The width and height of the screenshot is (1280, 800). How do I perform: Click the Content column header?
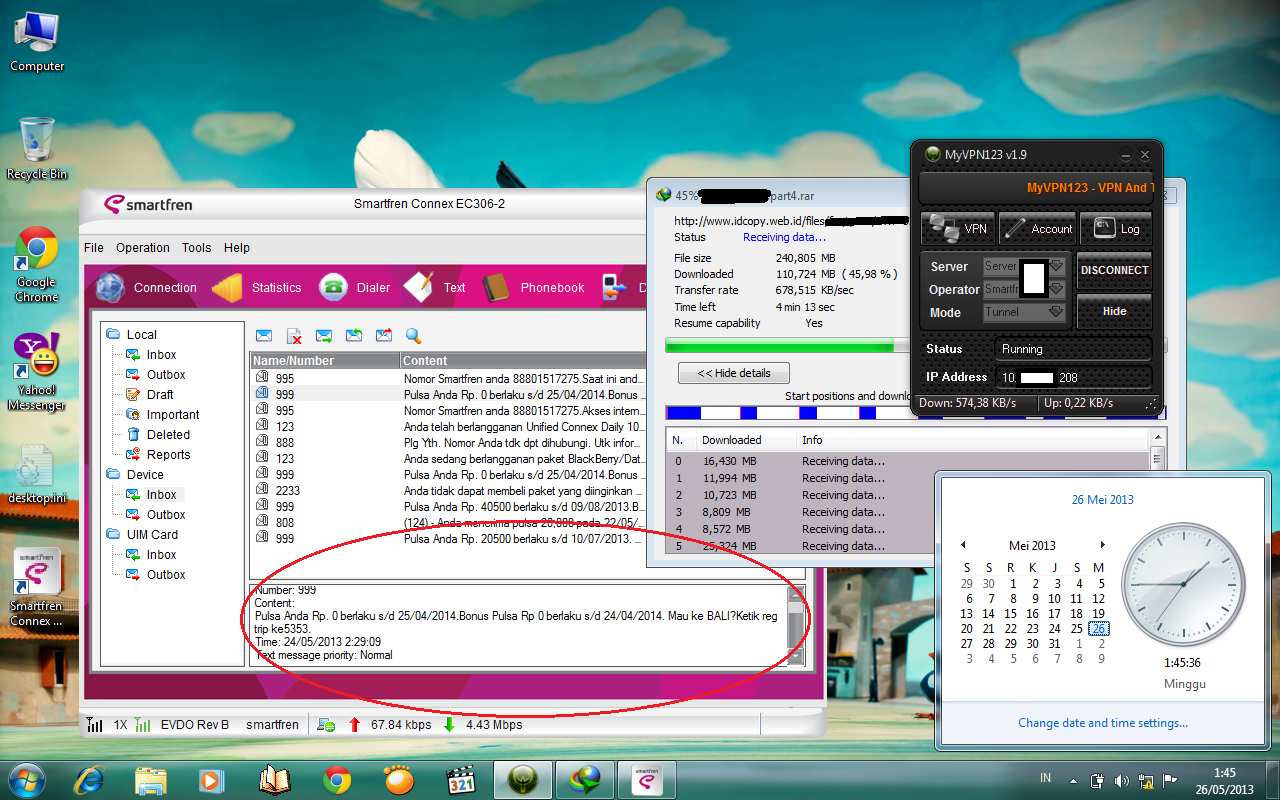coord(524,360)
